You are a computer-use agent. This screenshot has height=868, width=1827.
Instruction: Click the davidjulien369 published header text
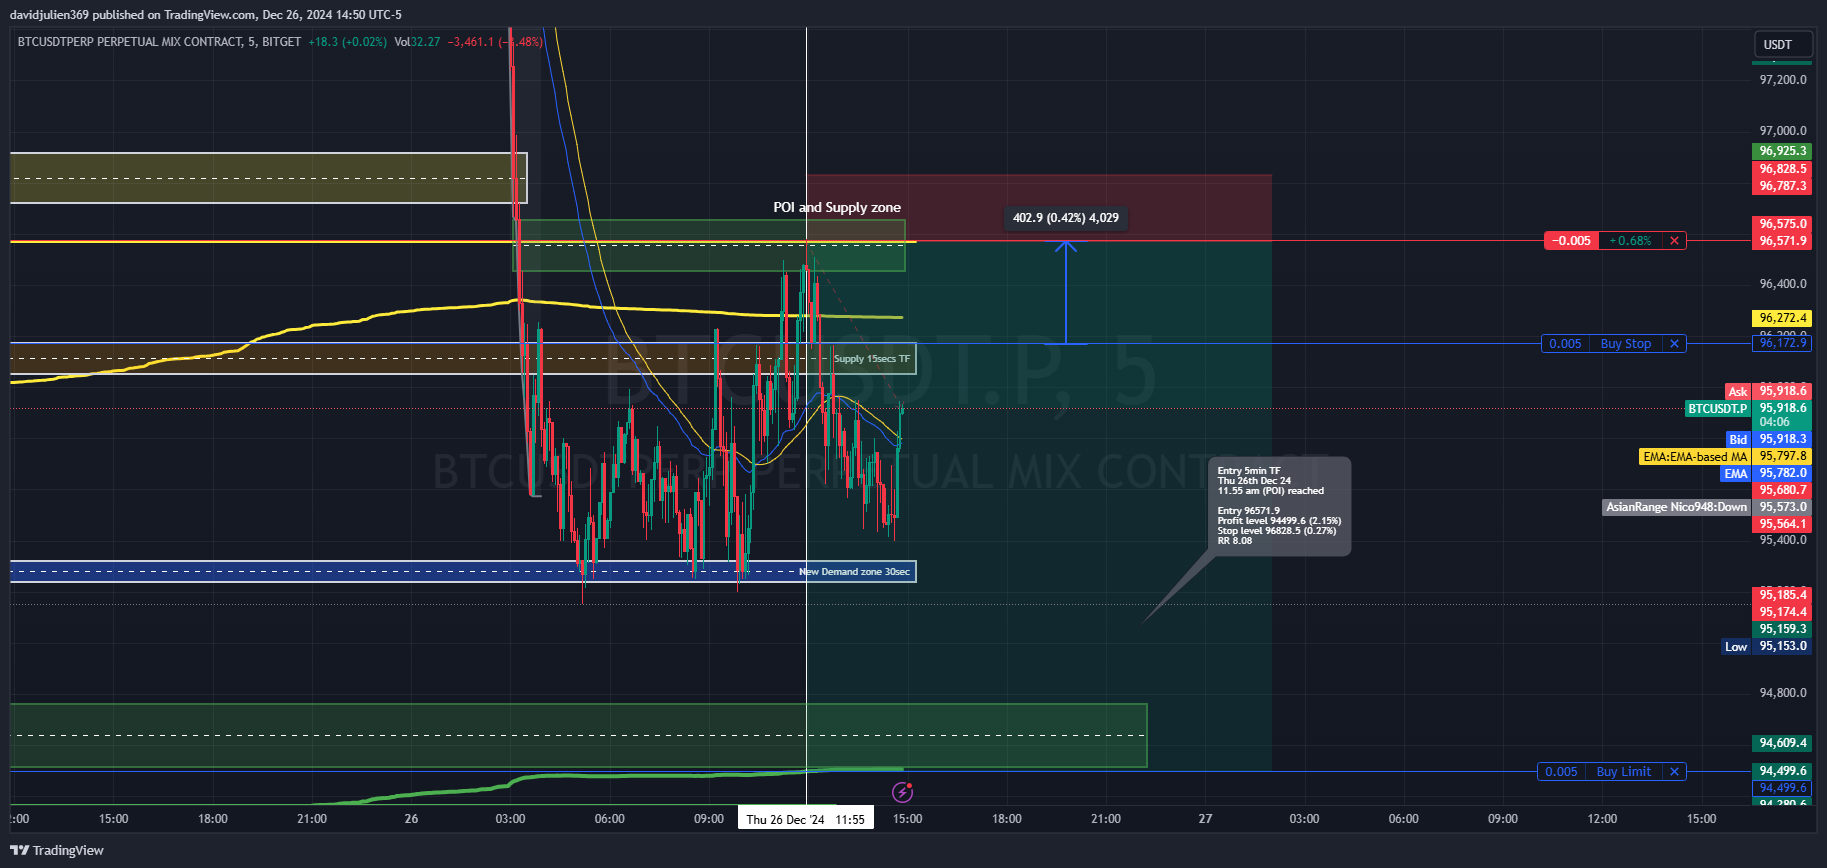point(205,15)
